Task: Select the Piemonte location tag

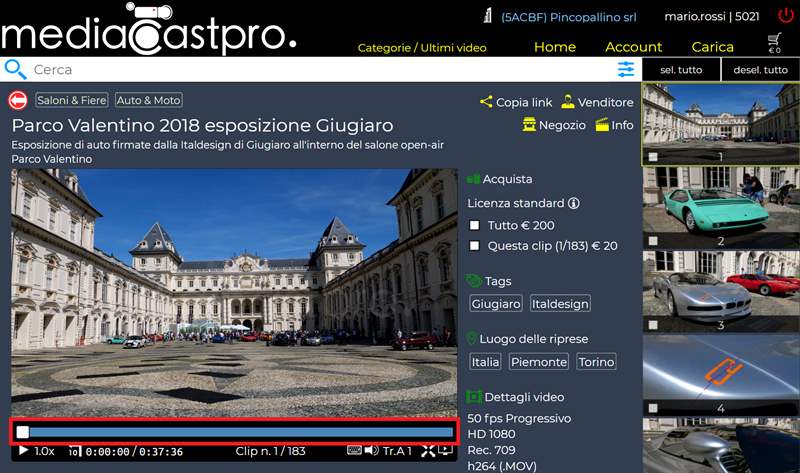Action: [539, 362]
